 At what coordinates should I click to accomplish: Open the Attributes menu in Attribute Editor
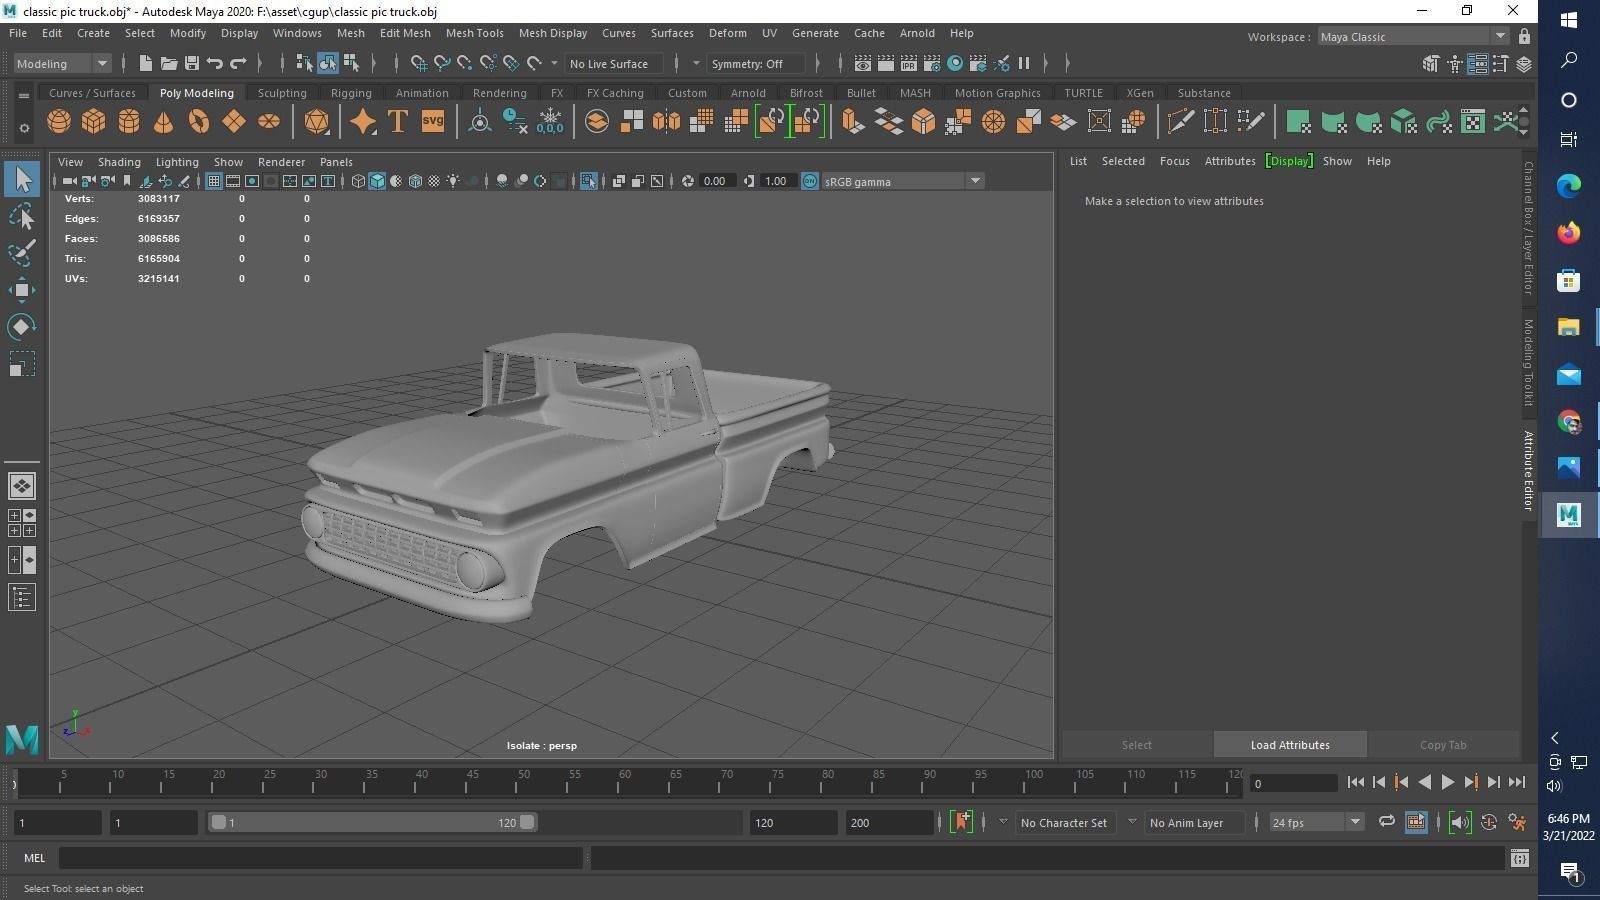1230,161
